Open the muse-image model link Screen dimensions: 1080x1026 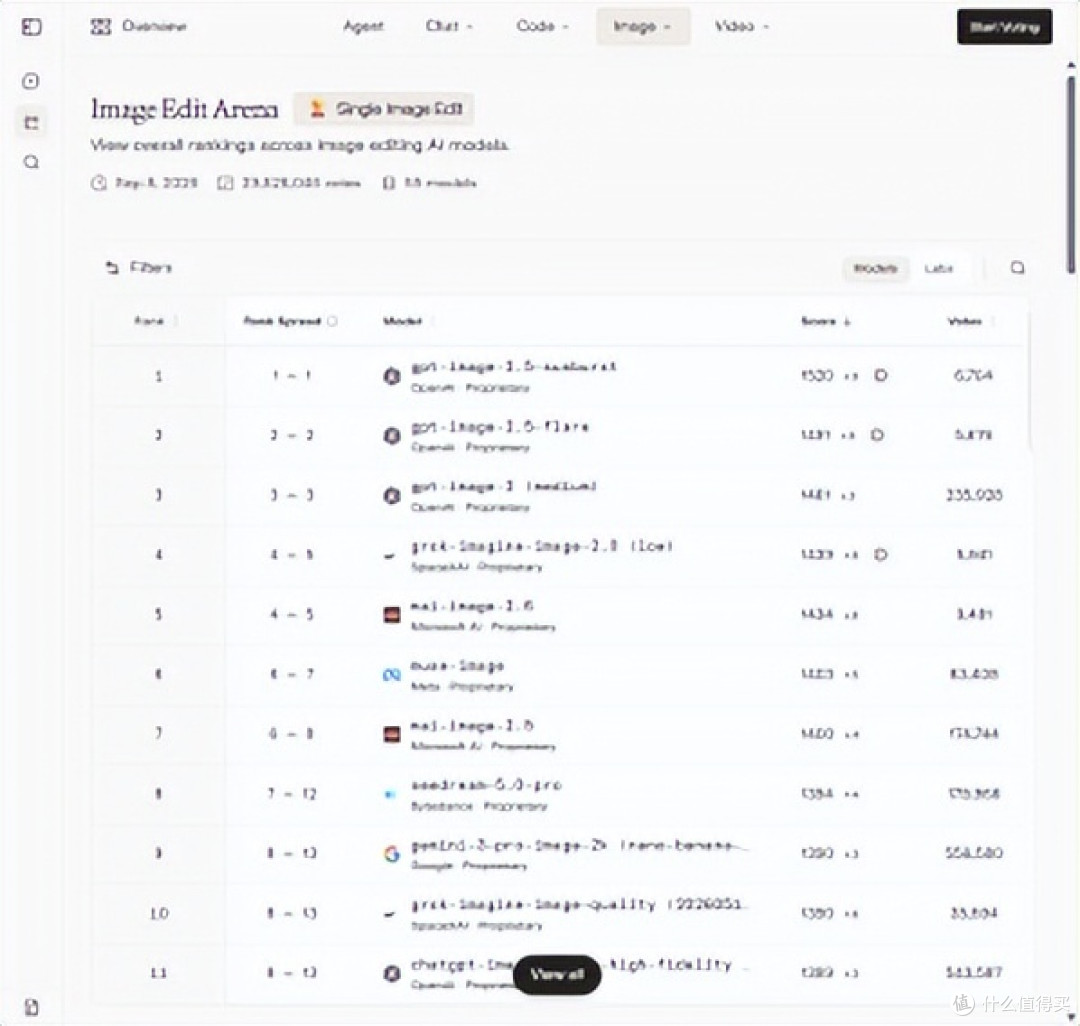pos(457,666)
